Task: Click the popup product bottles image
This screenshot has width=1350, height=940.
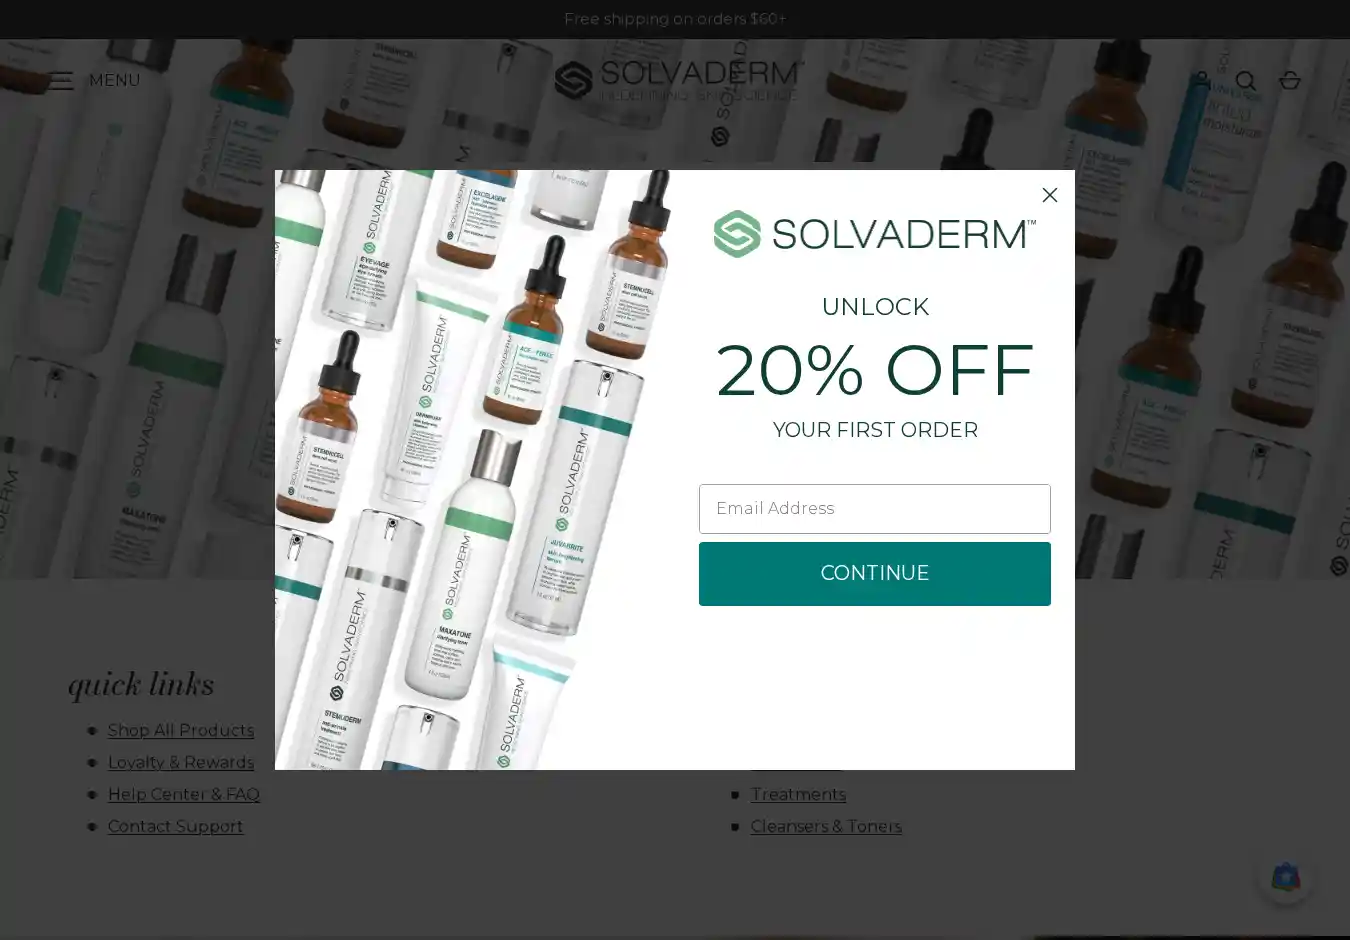Action: tap(473, 469)
